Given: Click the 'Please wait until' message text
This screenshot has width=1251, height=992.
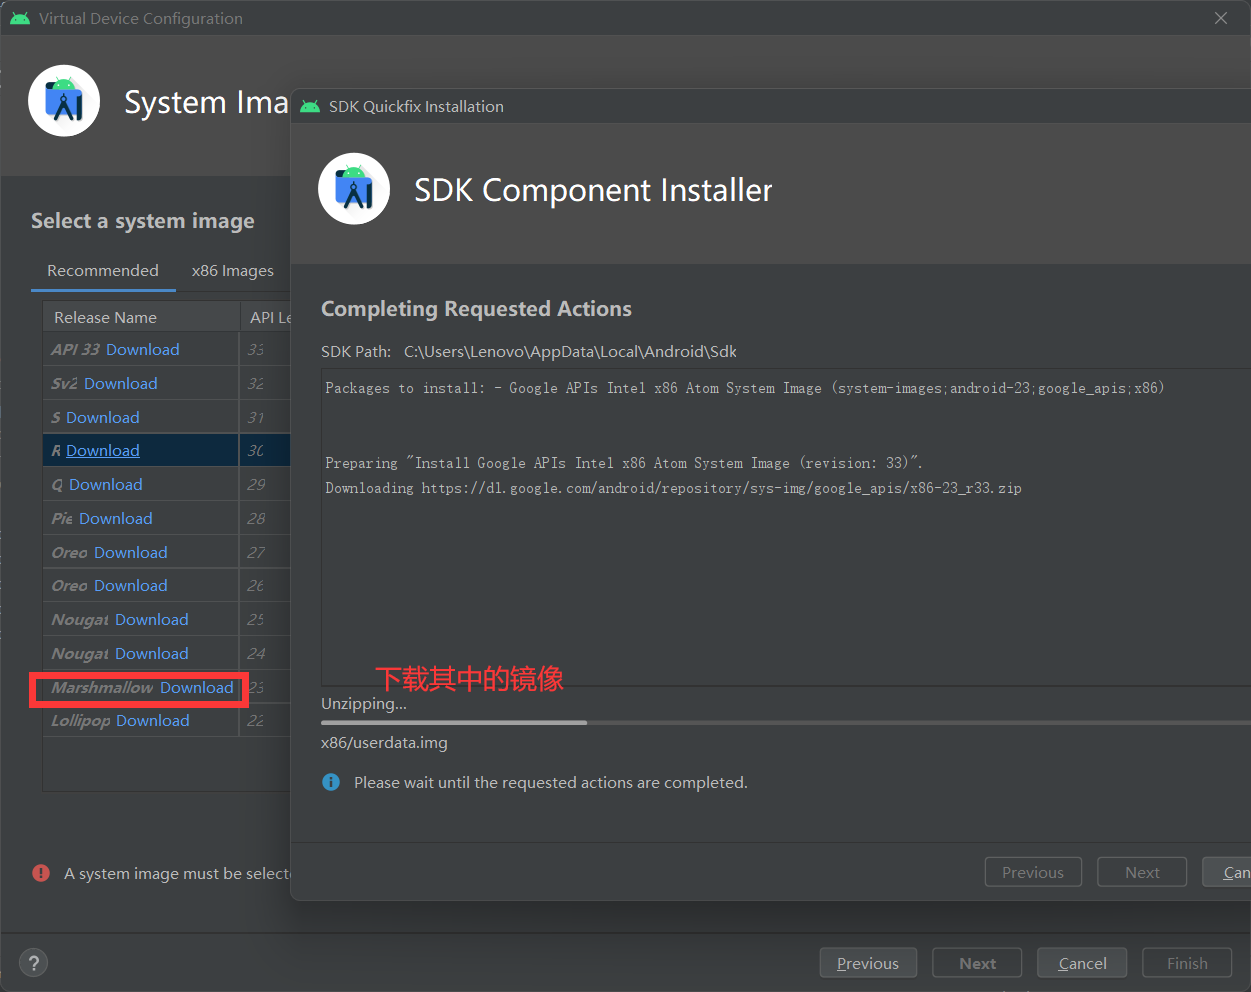Looking at the screenshot, I should pyautogui.click(x=551, y=783).
